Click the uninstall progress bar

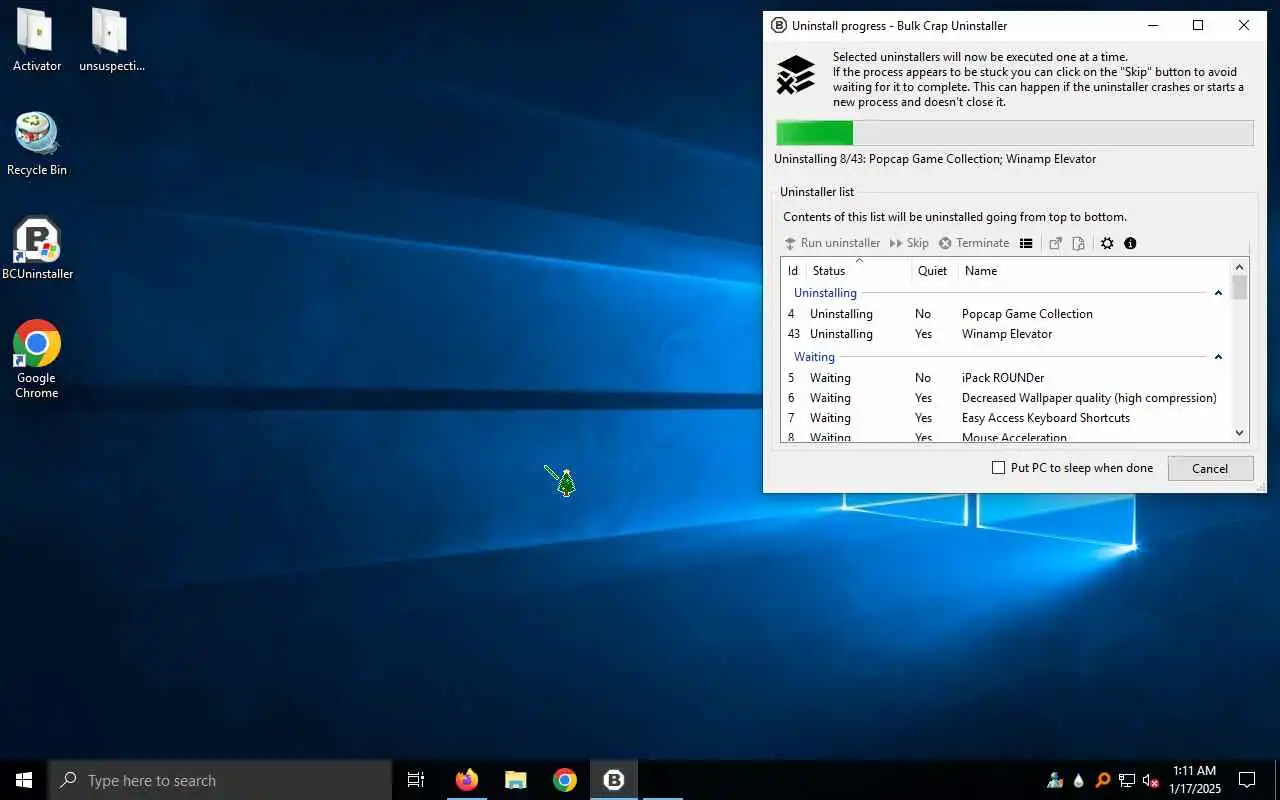(x=1014, y=133)
